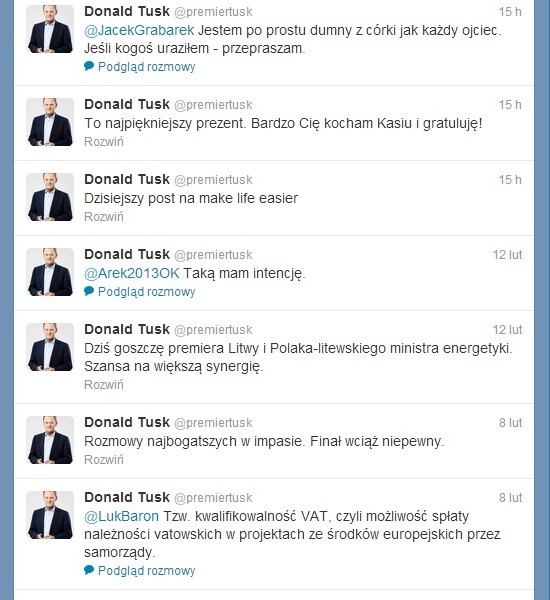This screenshot has width=550, height=600.
Task: Open avatar on the premier Litwy tweet
Action: [x=50, y=347]
